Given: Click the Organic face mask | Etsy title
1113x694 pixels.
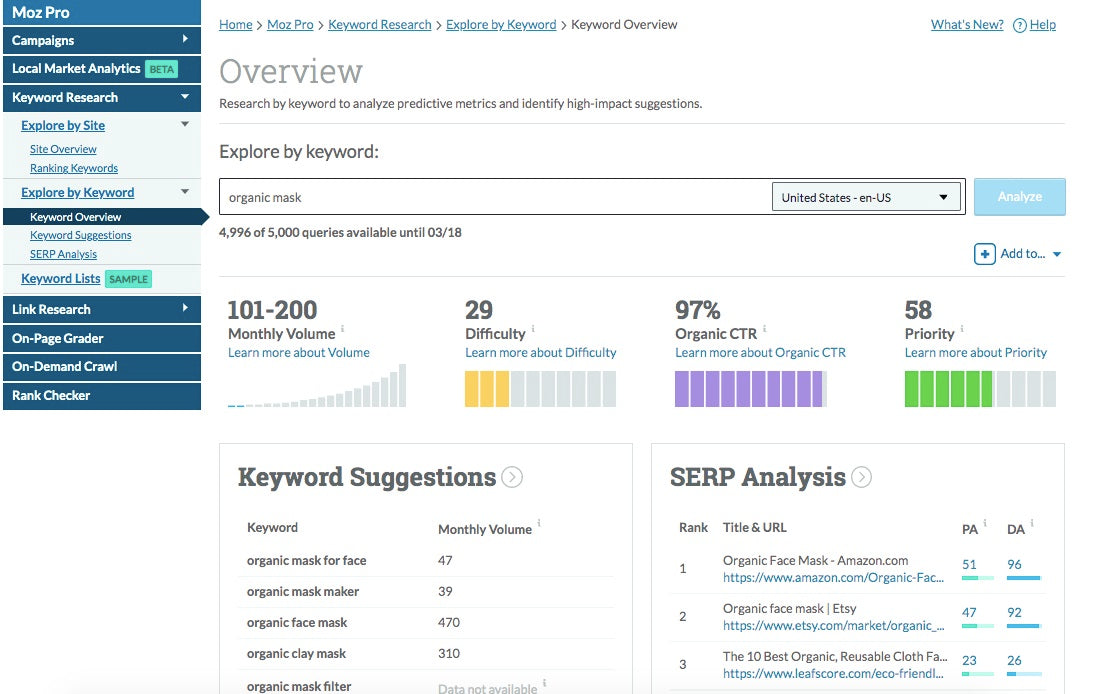Looking at the screenshot, I should [789, 609].
